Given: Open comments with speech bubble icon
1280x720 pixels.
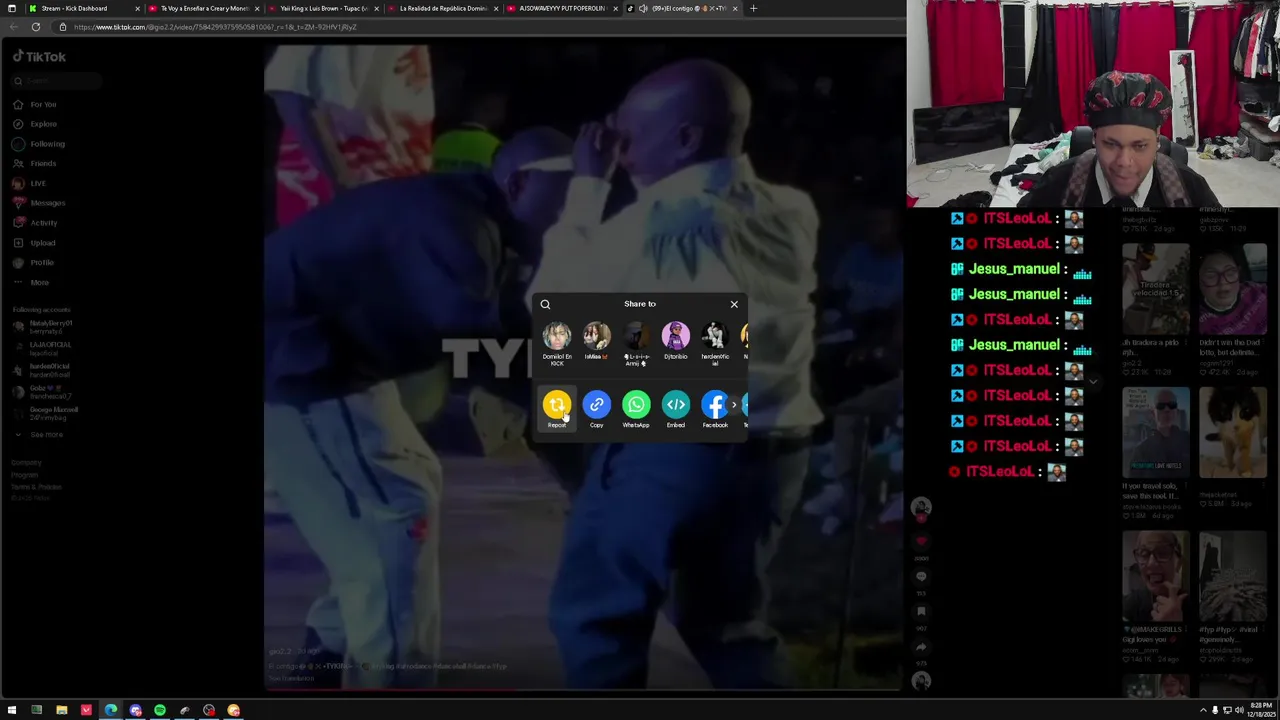Looking at the screenshot, I should [x=921, y=576].
